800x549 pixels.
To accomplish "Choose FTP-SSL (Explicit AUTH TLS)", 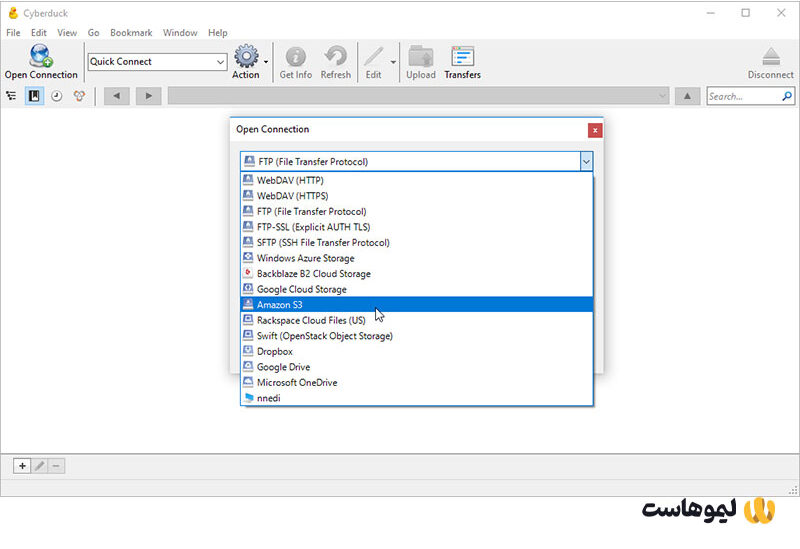I will pyautogui.click(x=416, y=227).
